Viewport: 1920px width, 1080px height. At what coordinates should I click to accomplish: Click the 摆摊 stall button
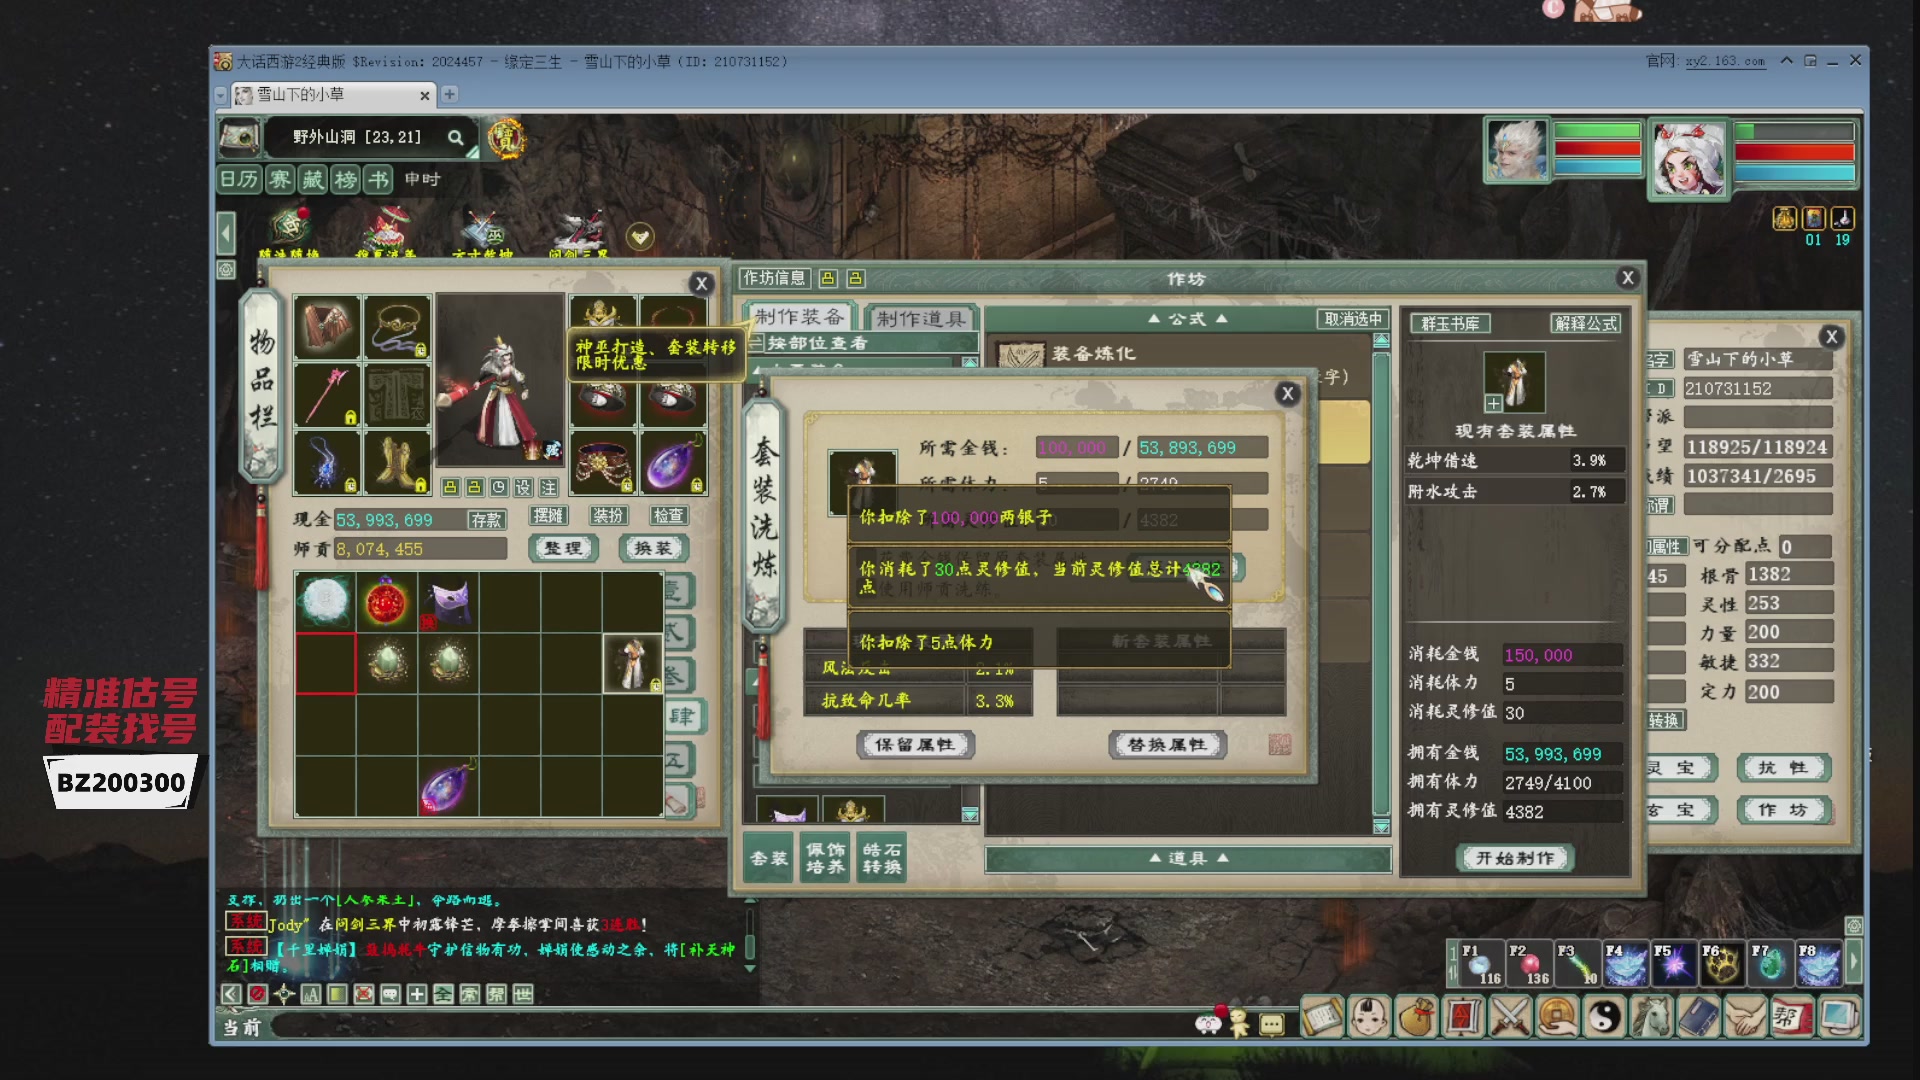pos(549,516)
